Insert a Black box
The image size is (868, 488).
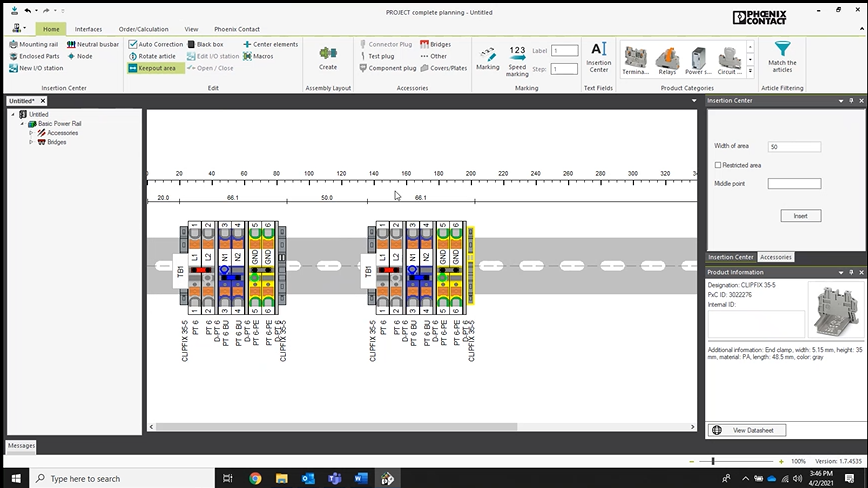click(x=205, y=44)
